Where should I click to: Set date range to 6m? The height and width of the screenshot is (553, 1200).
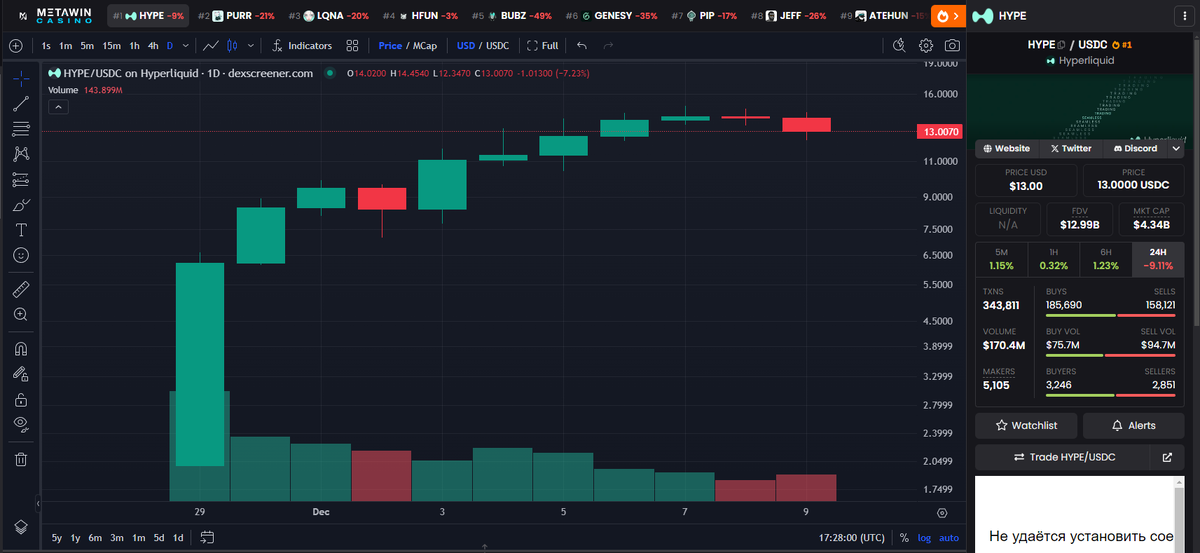(x=95, y=538)
